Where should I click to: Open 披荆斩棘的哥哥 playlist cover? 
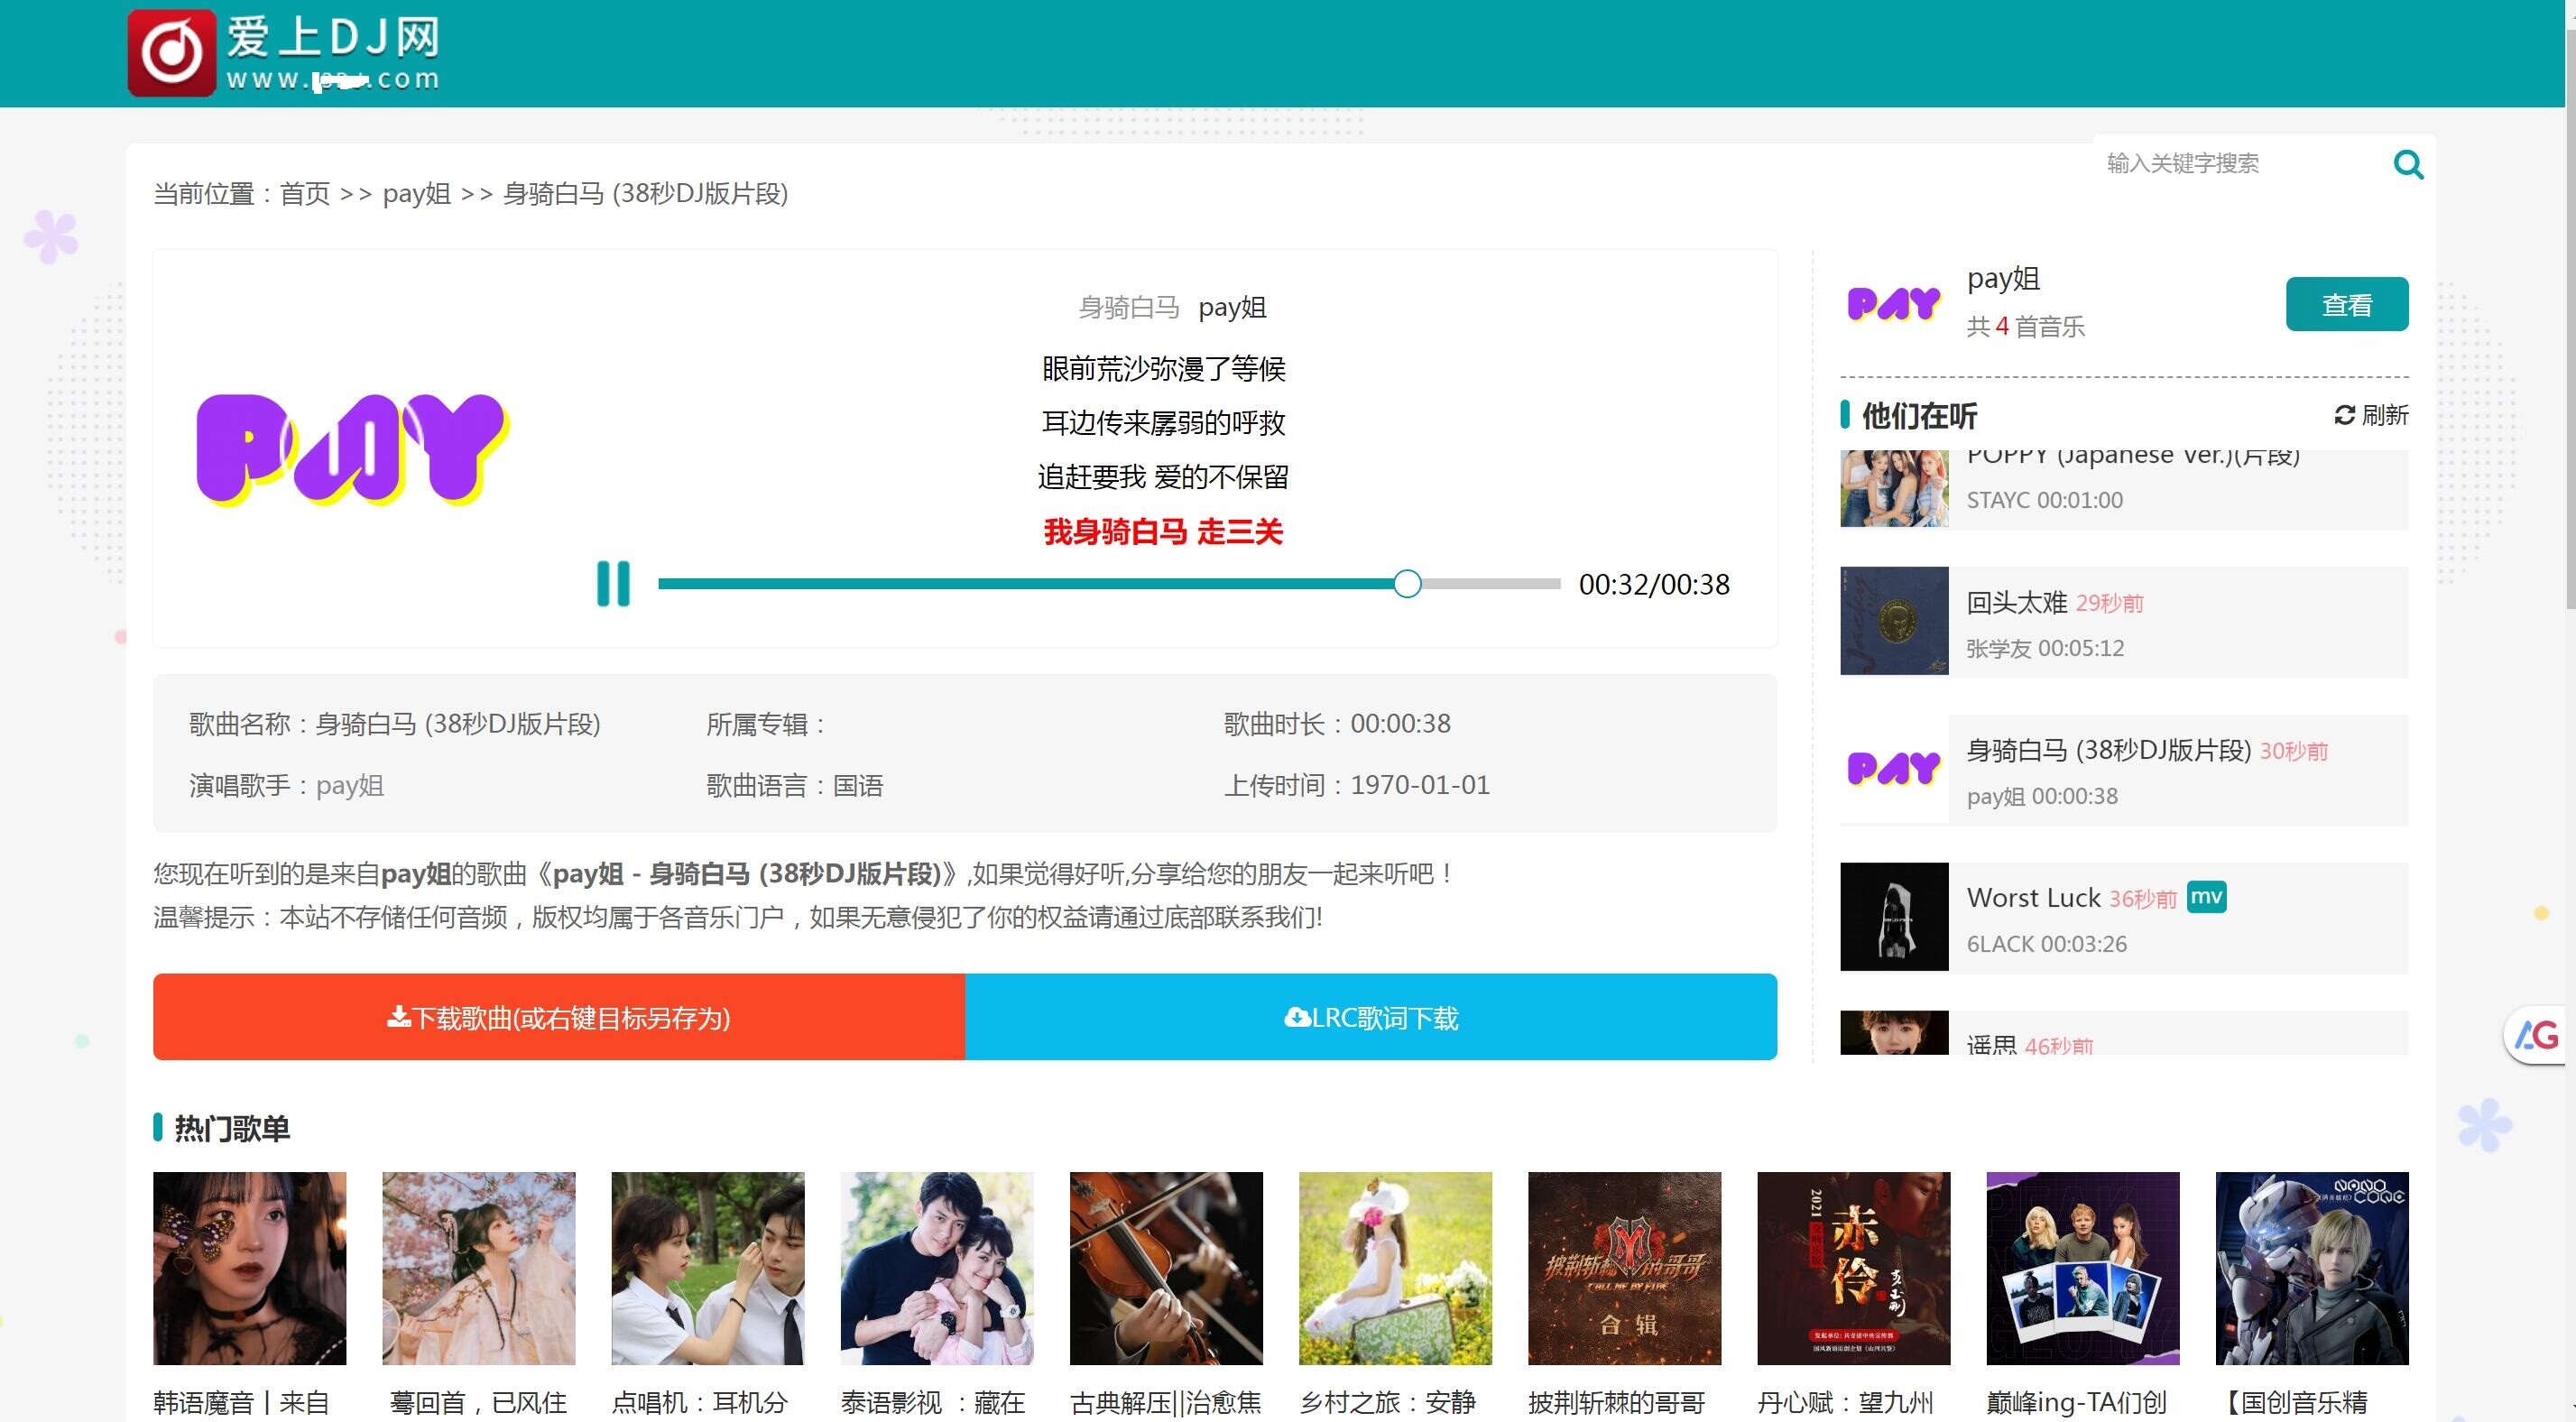point(1624,1268)
